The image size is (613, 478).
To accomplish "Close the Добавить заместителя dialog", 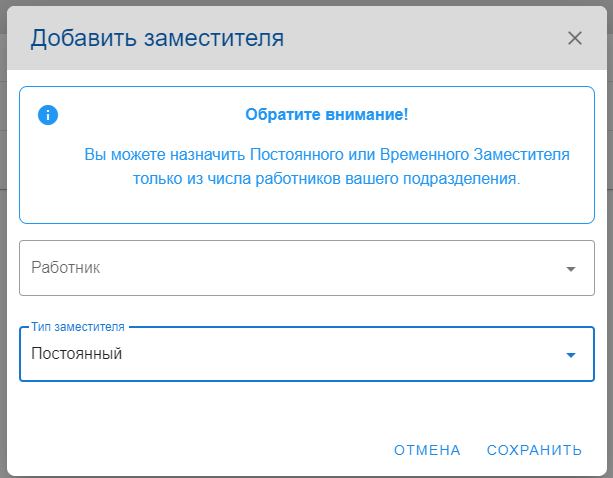I will 575,38.
